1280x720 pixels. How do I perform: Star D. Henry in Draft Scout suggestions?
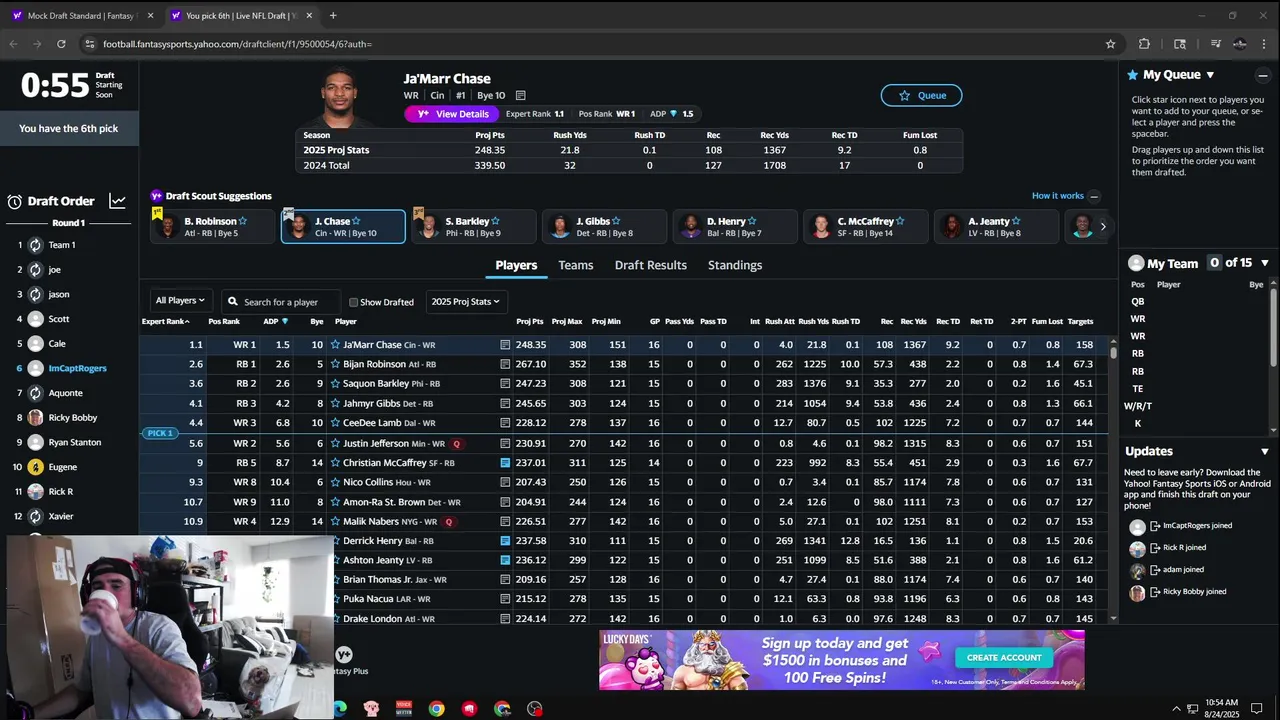coord(752,221)
